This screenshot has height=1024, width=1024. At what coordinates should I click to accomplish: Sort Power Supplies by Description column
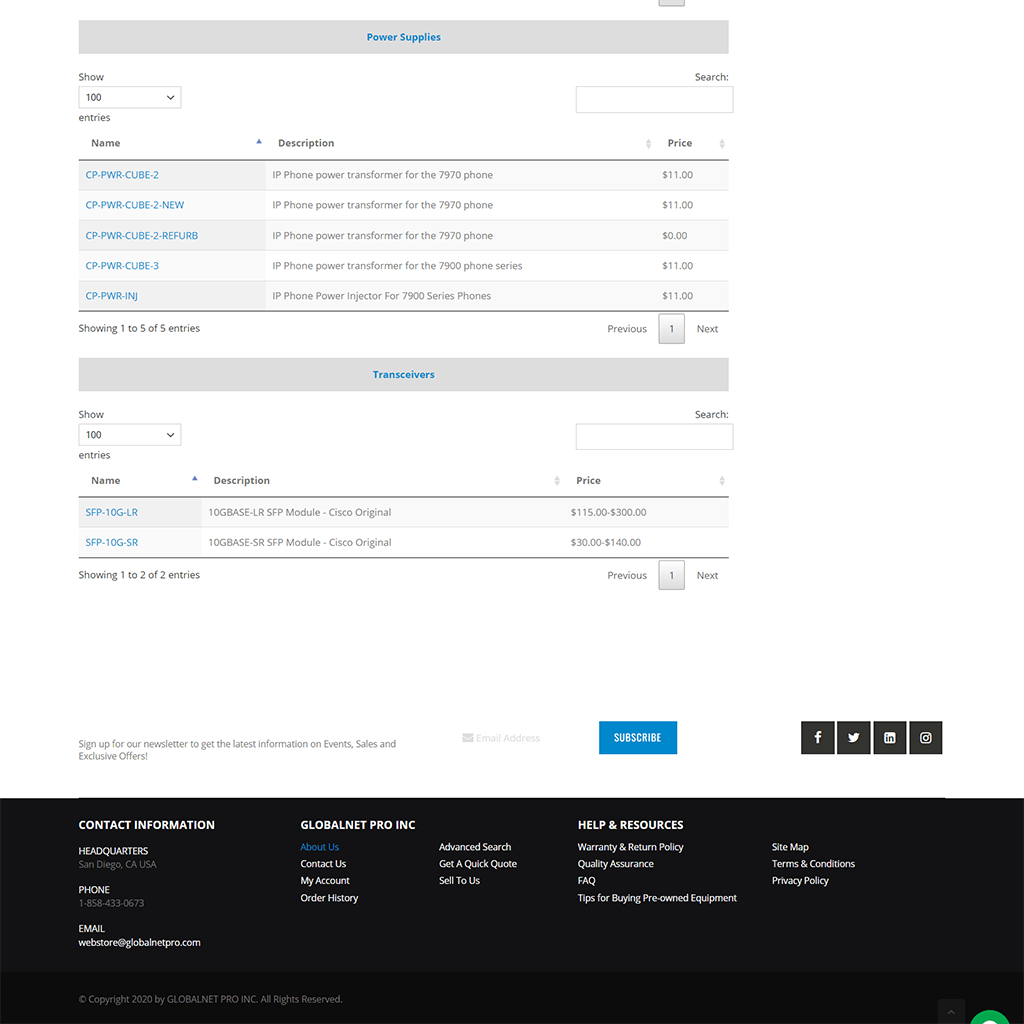(649, 143)
